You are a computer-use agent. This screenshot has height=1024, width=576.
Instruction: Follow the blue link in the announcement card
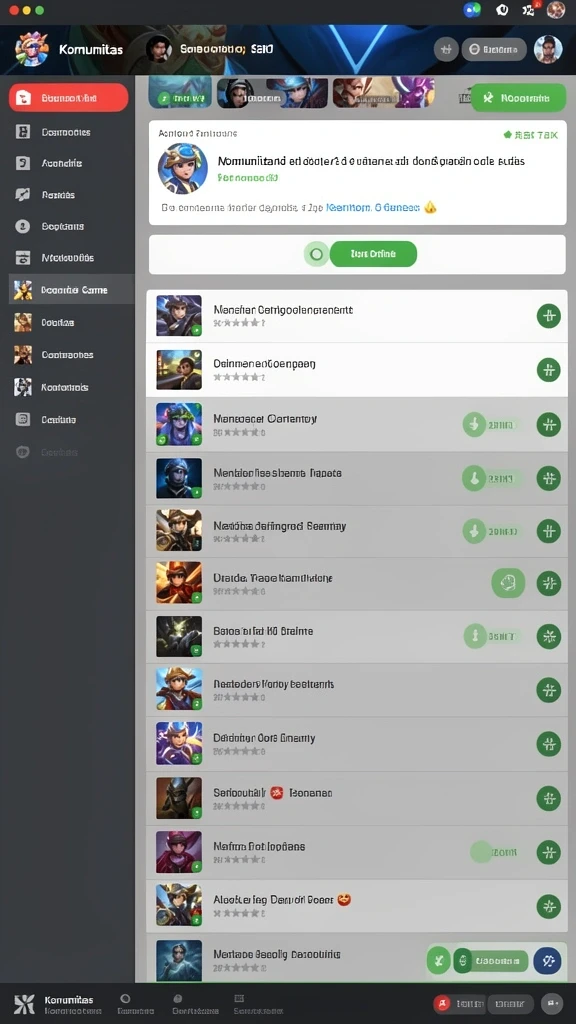(x=372, y=208)
